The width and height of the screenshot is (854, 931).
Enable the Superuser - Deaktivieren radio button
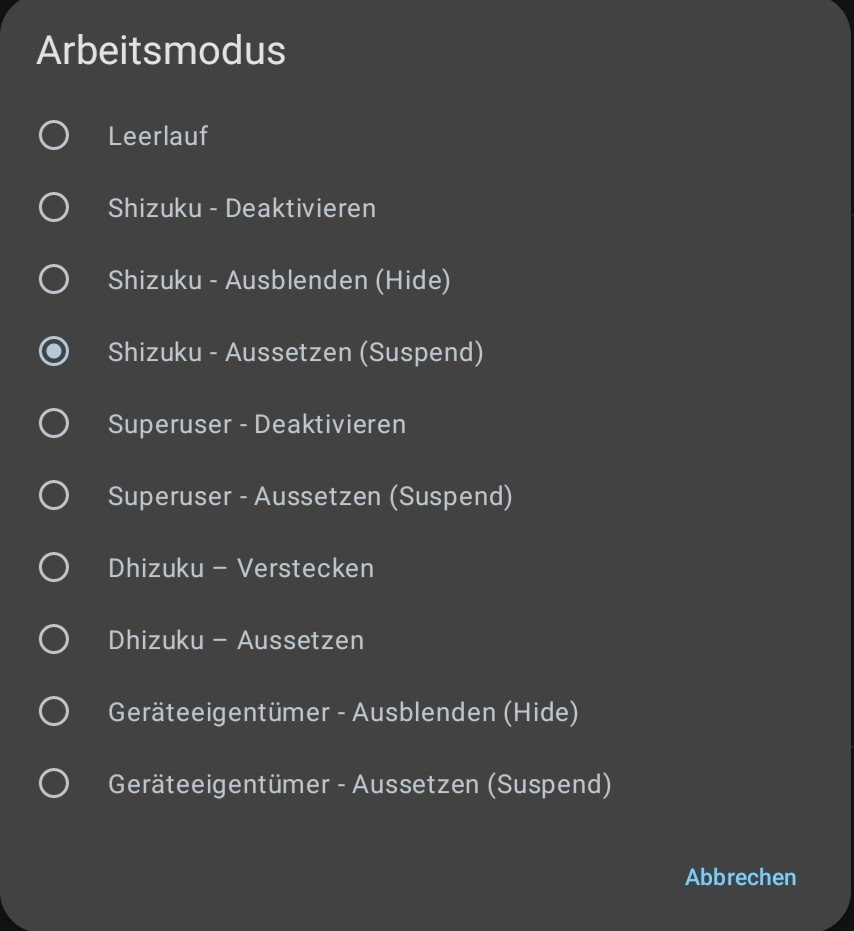(x=53, y=424)
